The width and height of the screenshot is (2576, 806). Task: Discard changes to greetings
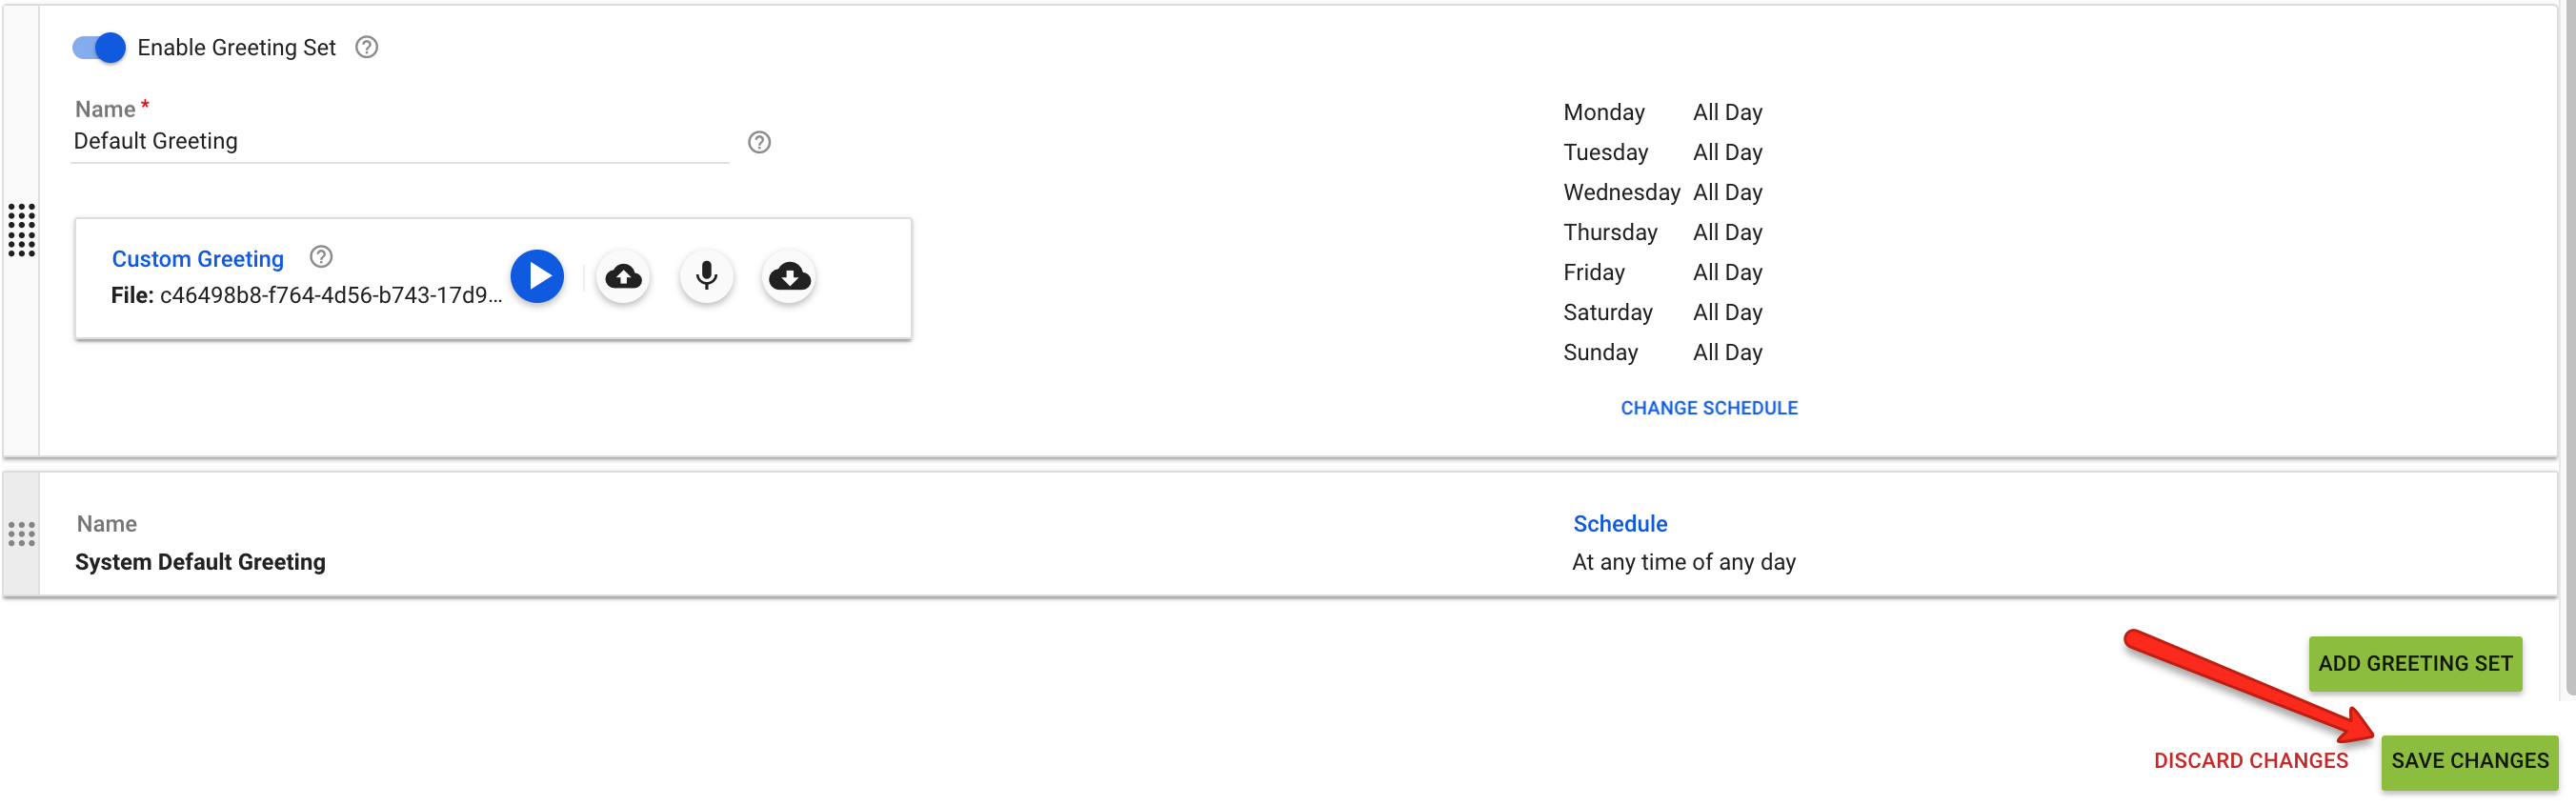click(x=2250, y=761)
